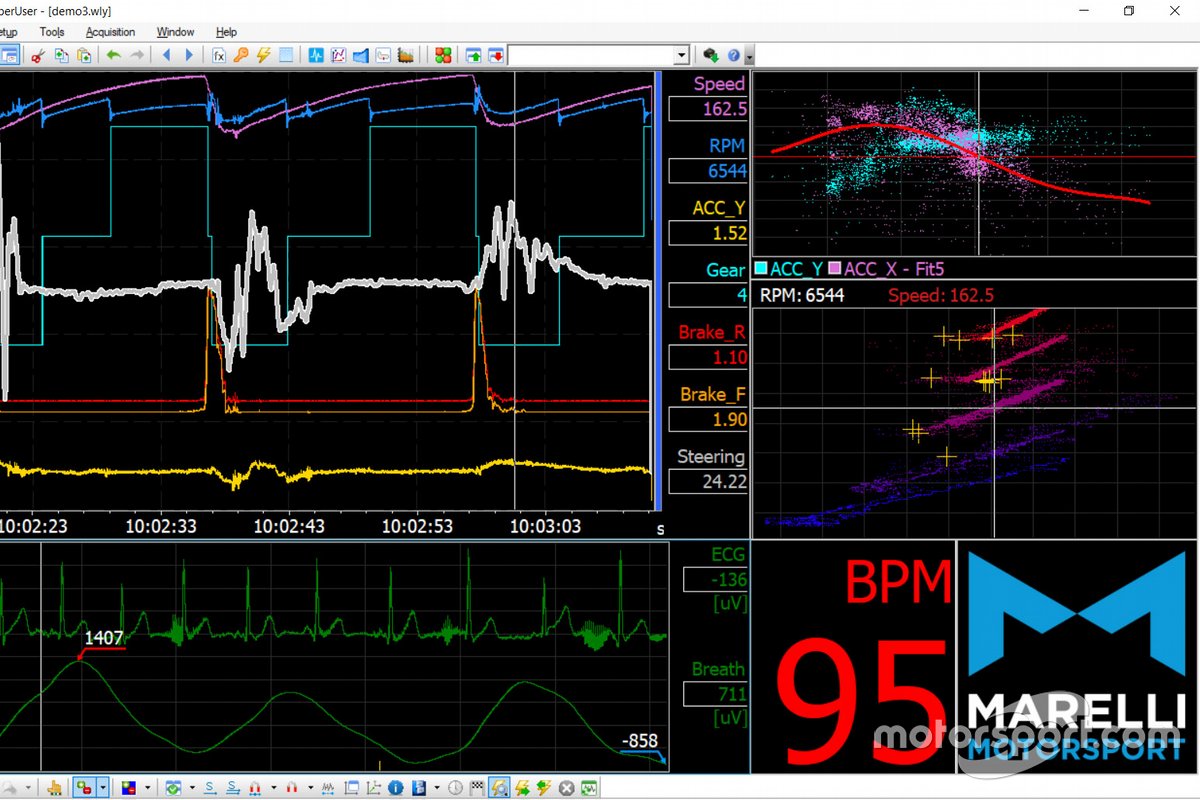Screen dimensions: 1200x800
Task: Click the ACC_X pink legend swatch
Action: coord(834,269)
